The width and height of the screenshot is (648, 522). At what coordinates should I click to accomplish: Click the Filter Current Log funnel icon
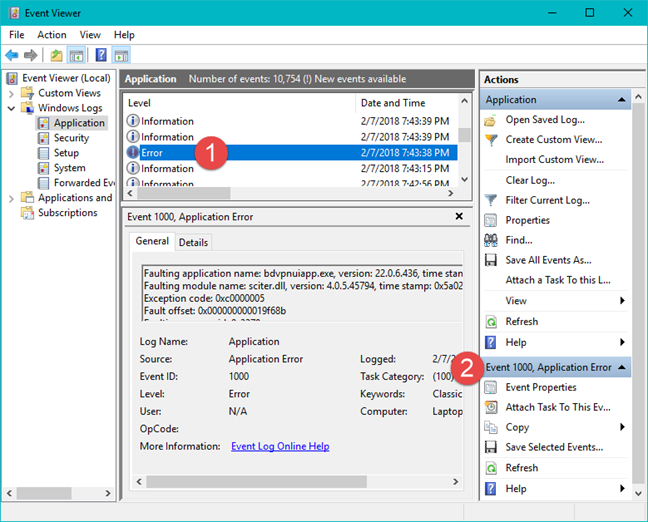pyautogui.click(x=491, y=200)
